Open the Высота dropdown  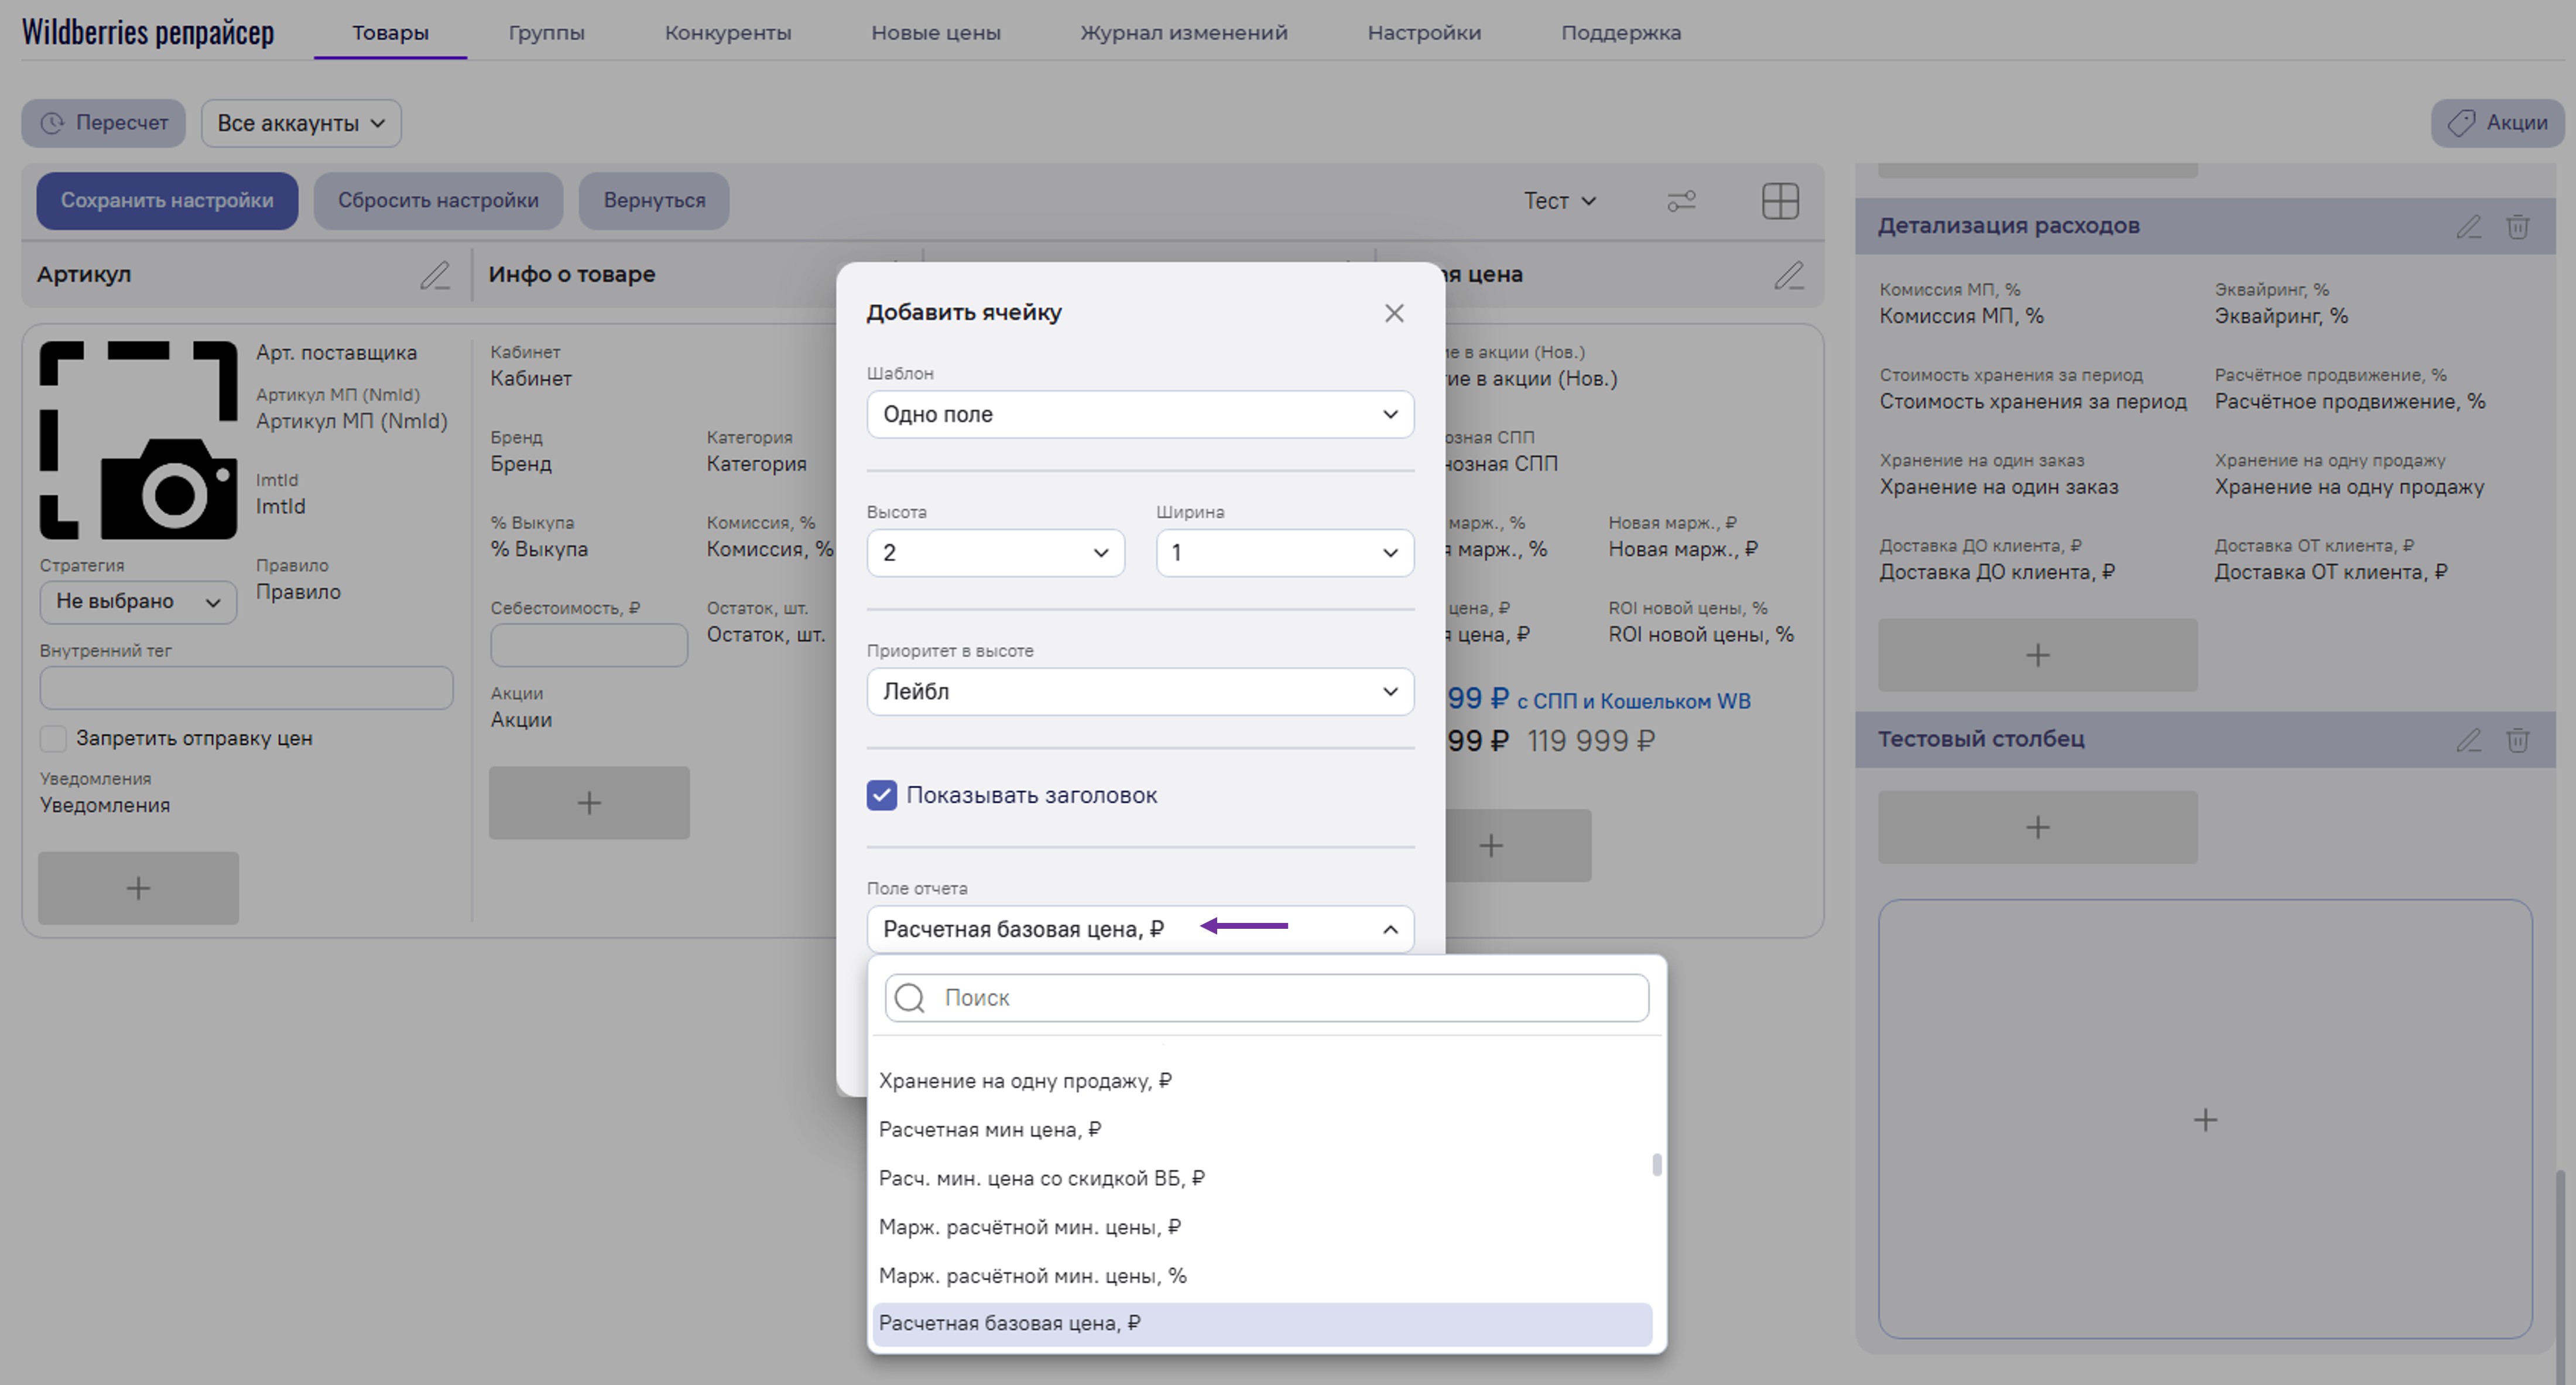pos(994,553)
